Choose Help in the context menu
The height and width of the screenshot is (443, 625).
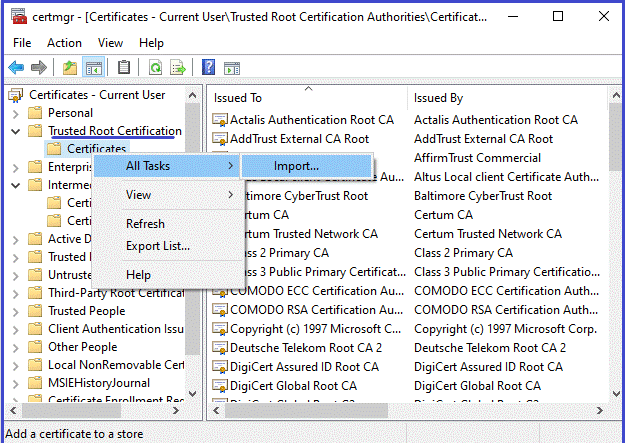[x=167, y=275]
